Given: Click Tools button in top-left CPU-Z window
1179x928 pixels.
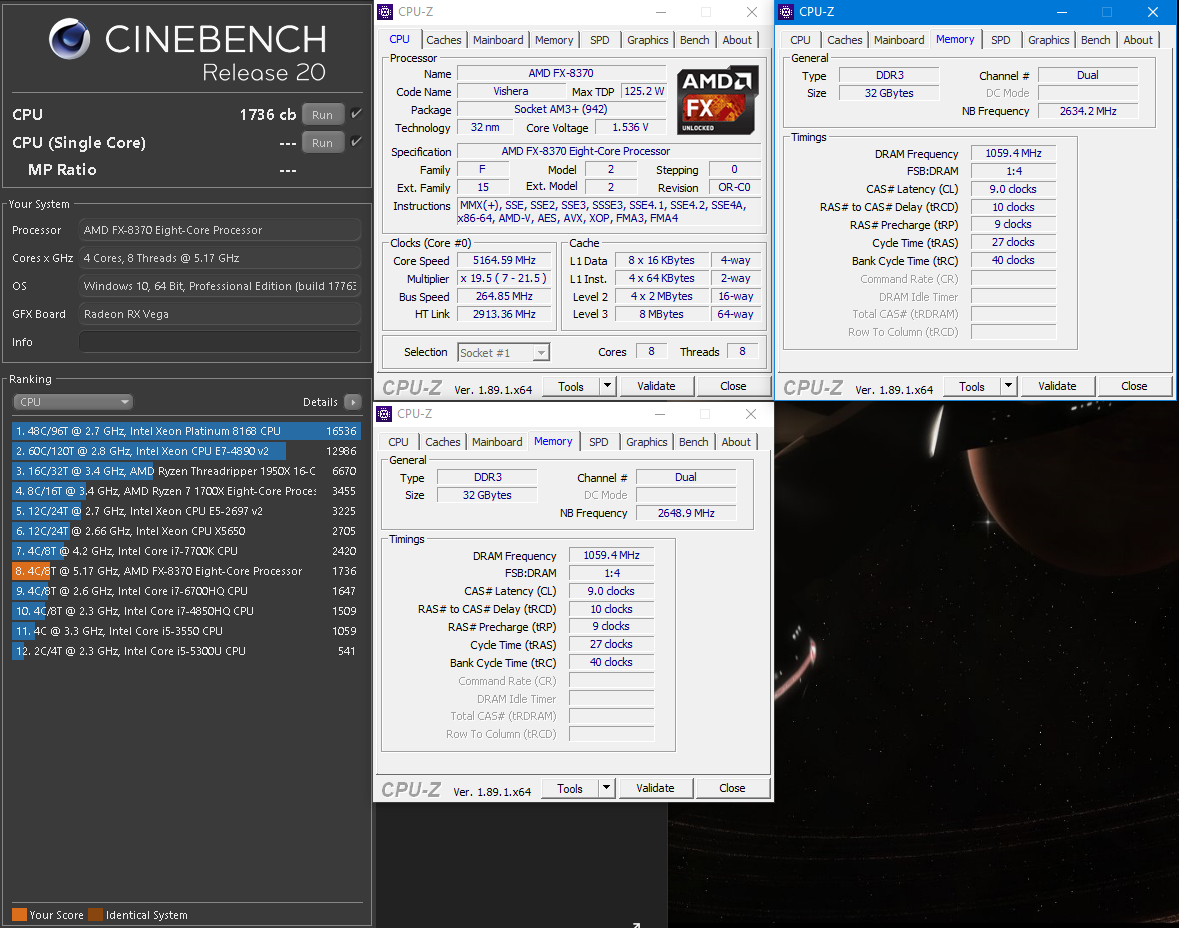Looking at the screenshot, I should click(x=571, y=387).
